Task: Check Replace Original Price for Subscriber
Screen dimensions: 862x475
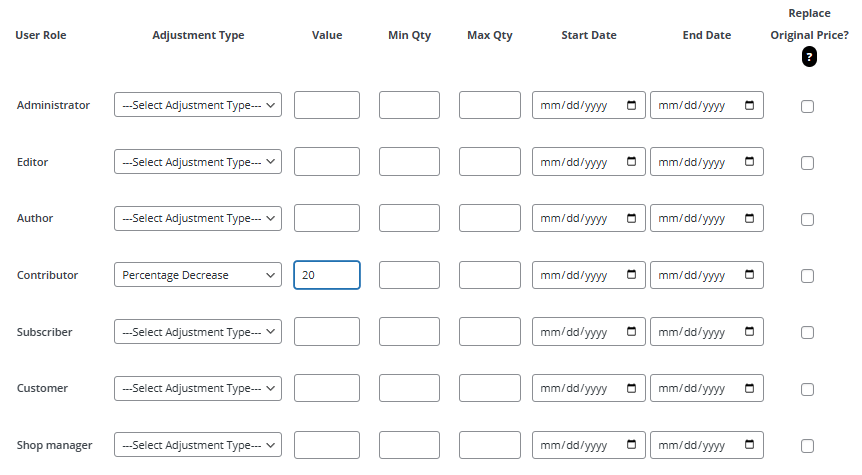Action: (808, 333)
